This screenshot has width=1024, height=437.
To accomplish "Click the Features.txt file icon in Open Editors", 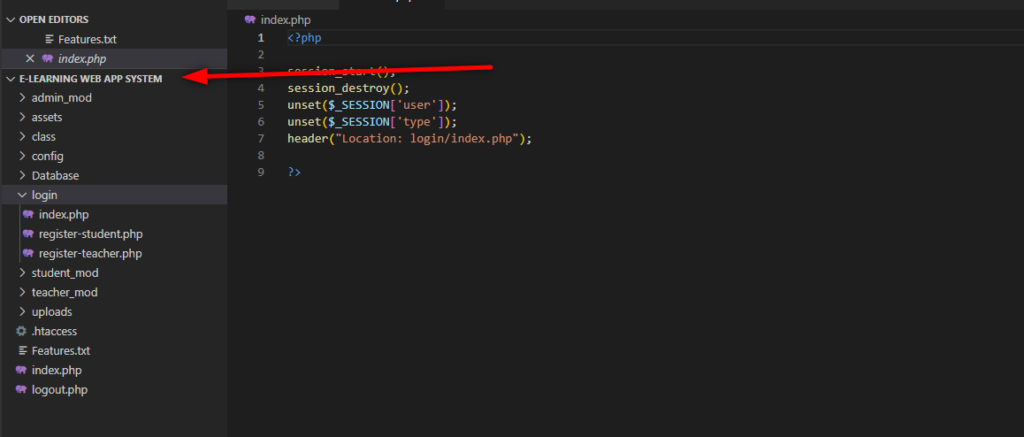I will [x=50, y=39].
